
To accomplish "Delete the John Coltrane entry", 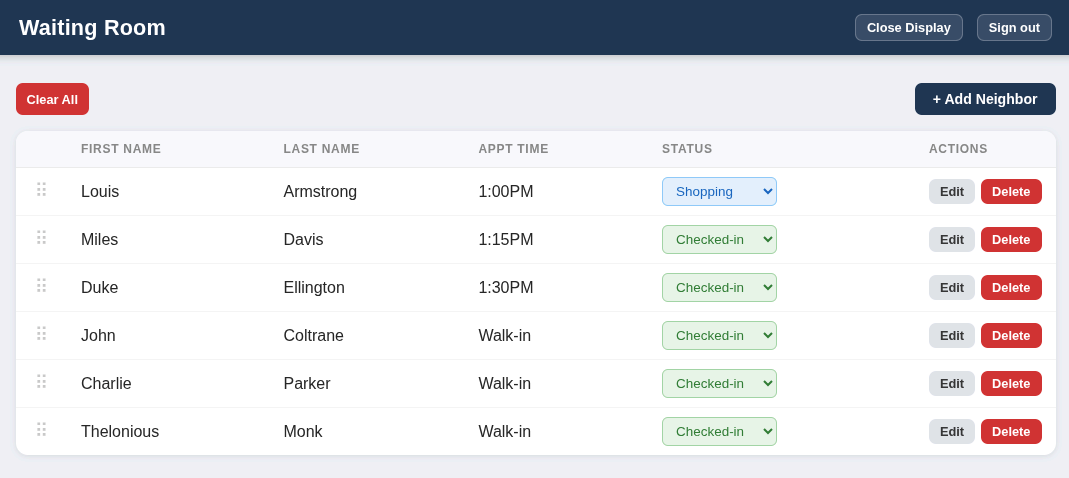I will (x=1011, y=335).
